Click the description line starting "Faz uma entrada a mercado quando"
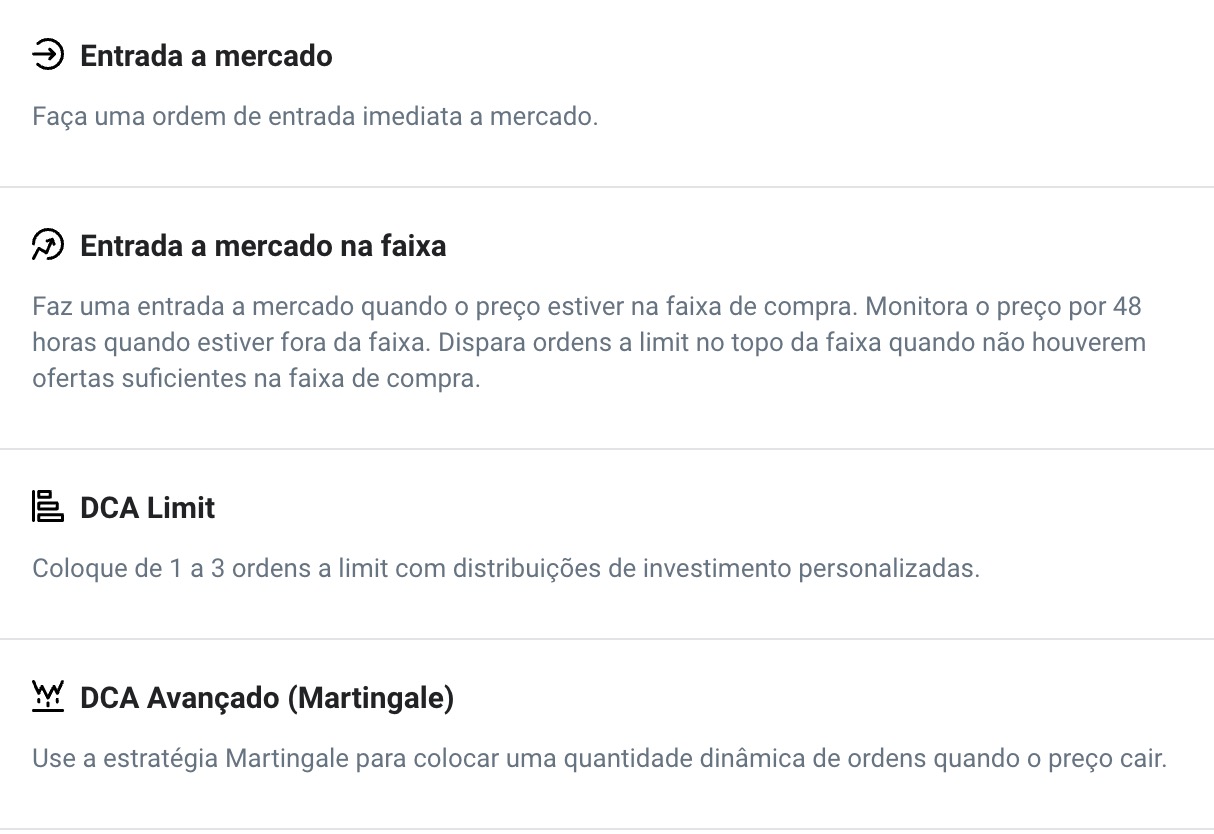The width and height of the screenshot is (1214, 834). [587, 306]
